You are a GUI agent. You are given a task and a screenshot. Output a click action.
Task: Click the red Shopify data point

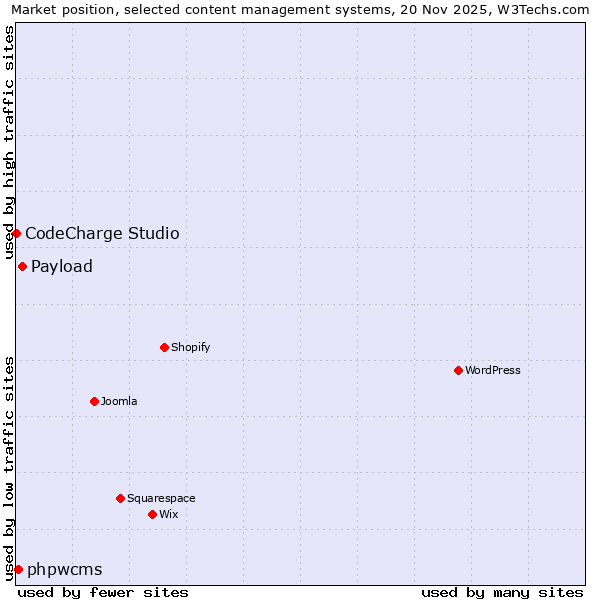[x=165, y=347]
